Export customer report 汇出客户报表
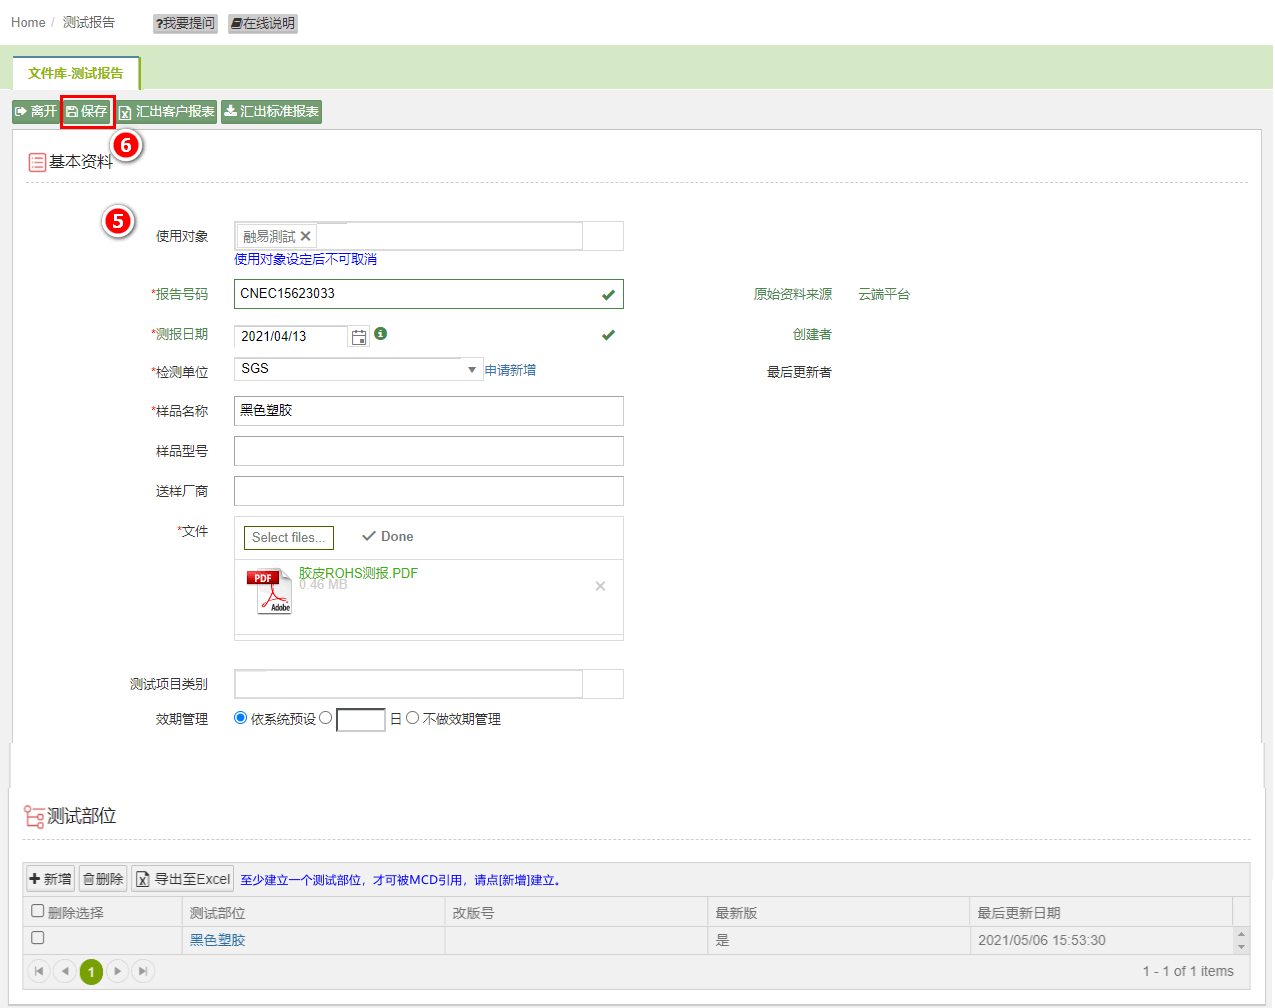Screen dimensions: 1275x1008 [166, 112]
